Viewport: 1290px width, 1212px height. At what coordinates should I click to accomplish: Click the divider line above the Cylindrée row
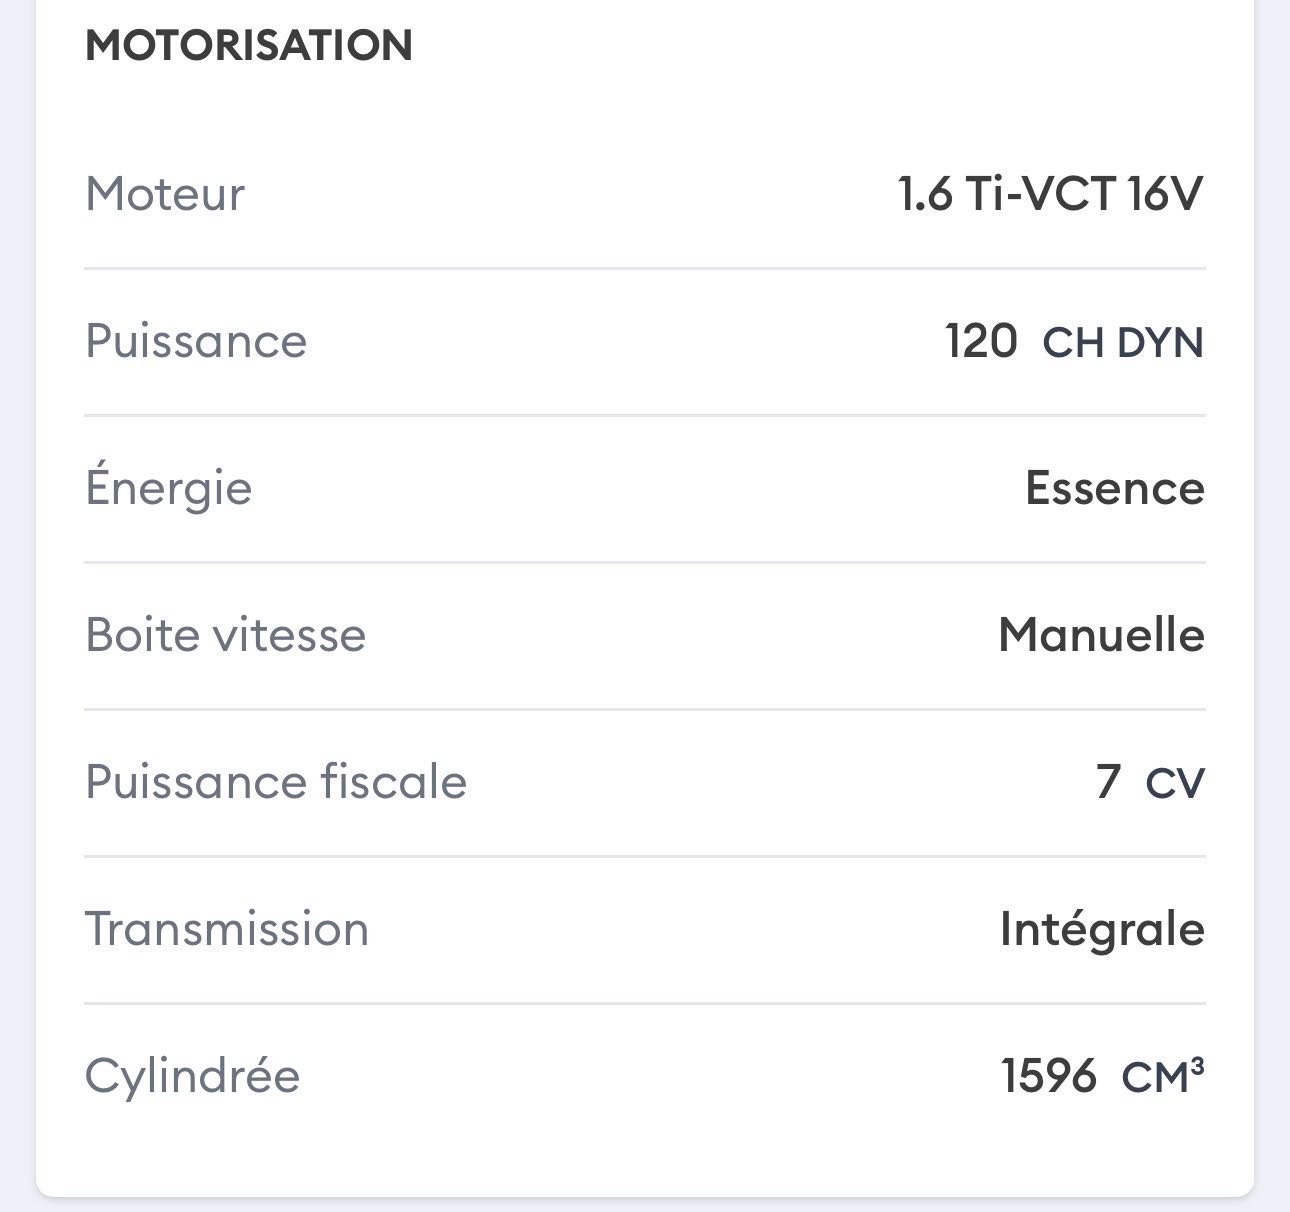[645, 1003]
